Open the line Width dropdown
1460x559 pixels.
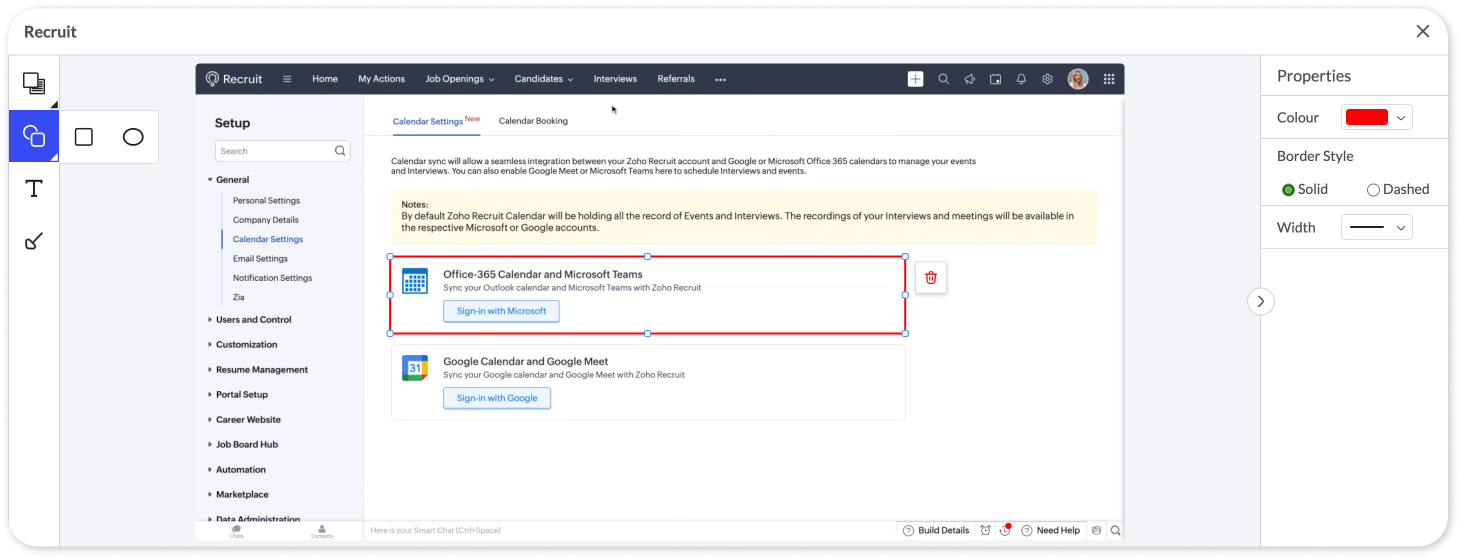[x=1376, y=228]
